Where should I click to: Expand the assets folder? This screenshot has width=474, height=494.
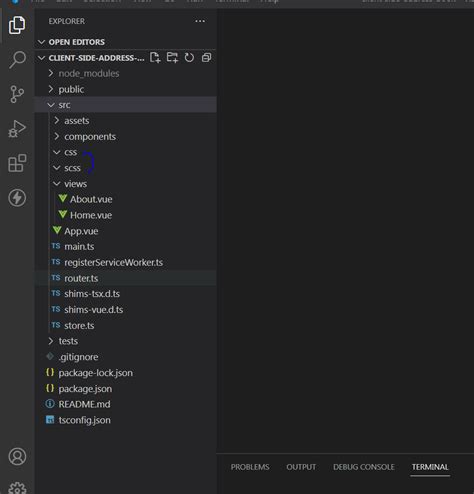[x=57, y=120]
